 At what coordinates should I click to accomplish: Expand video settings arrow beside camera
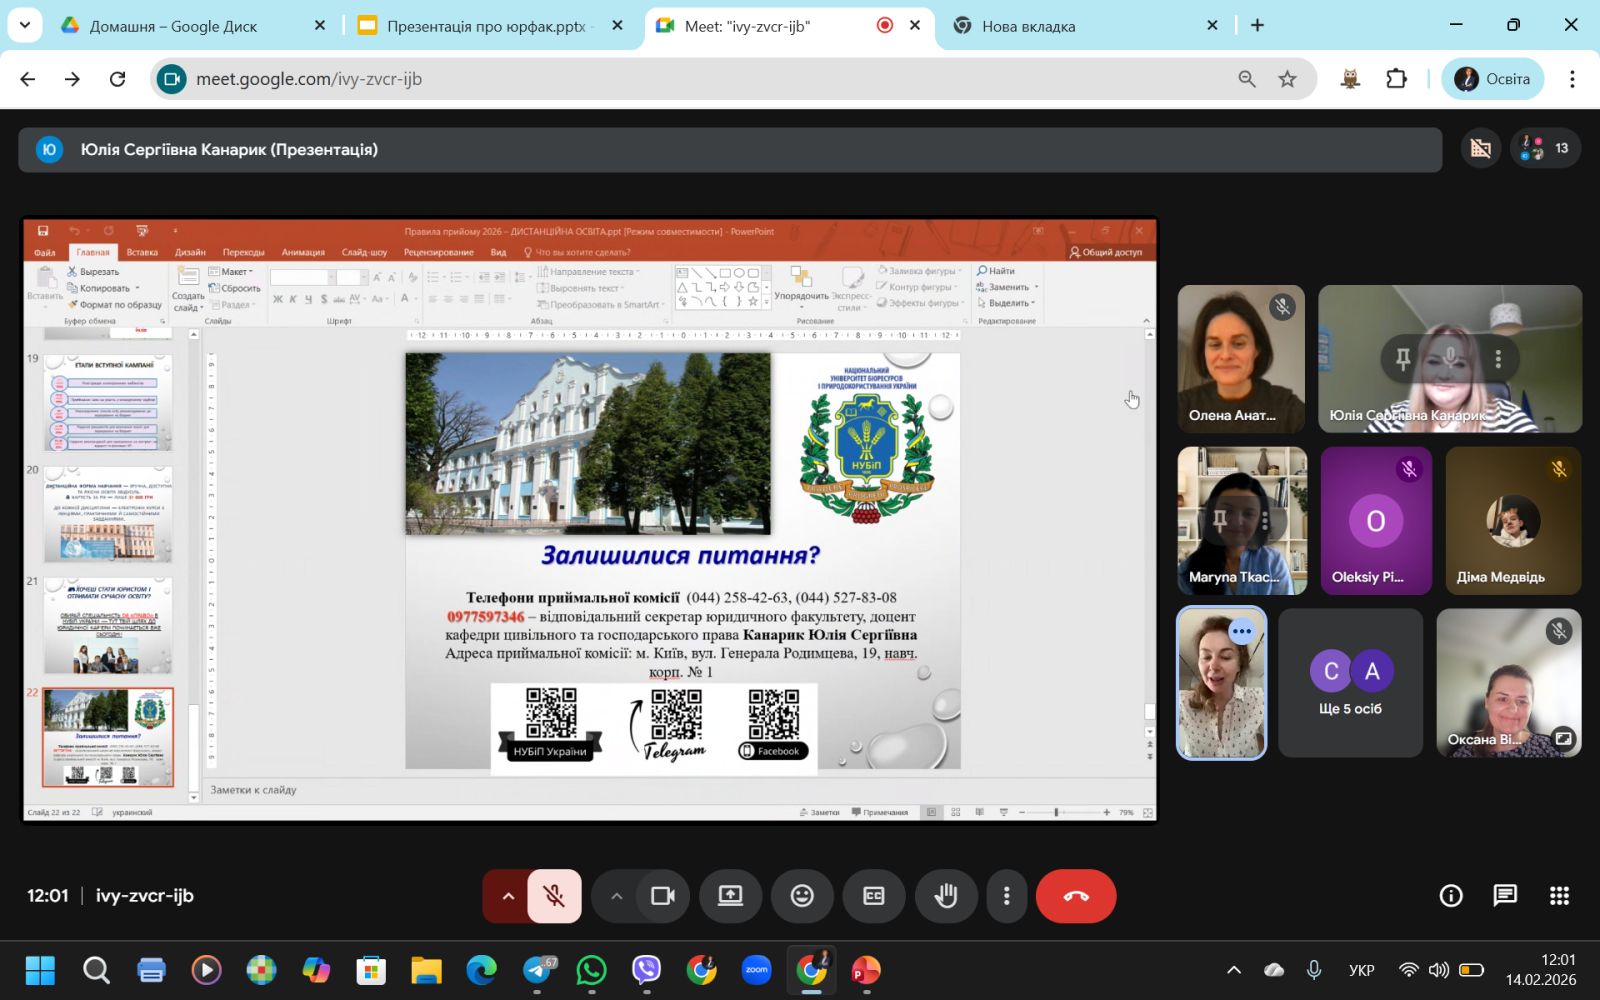click(616, 896)
